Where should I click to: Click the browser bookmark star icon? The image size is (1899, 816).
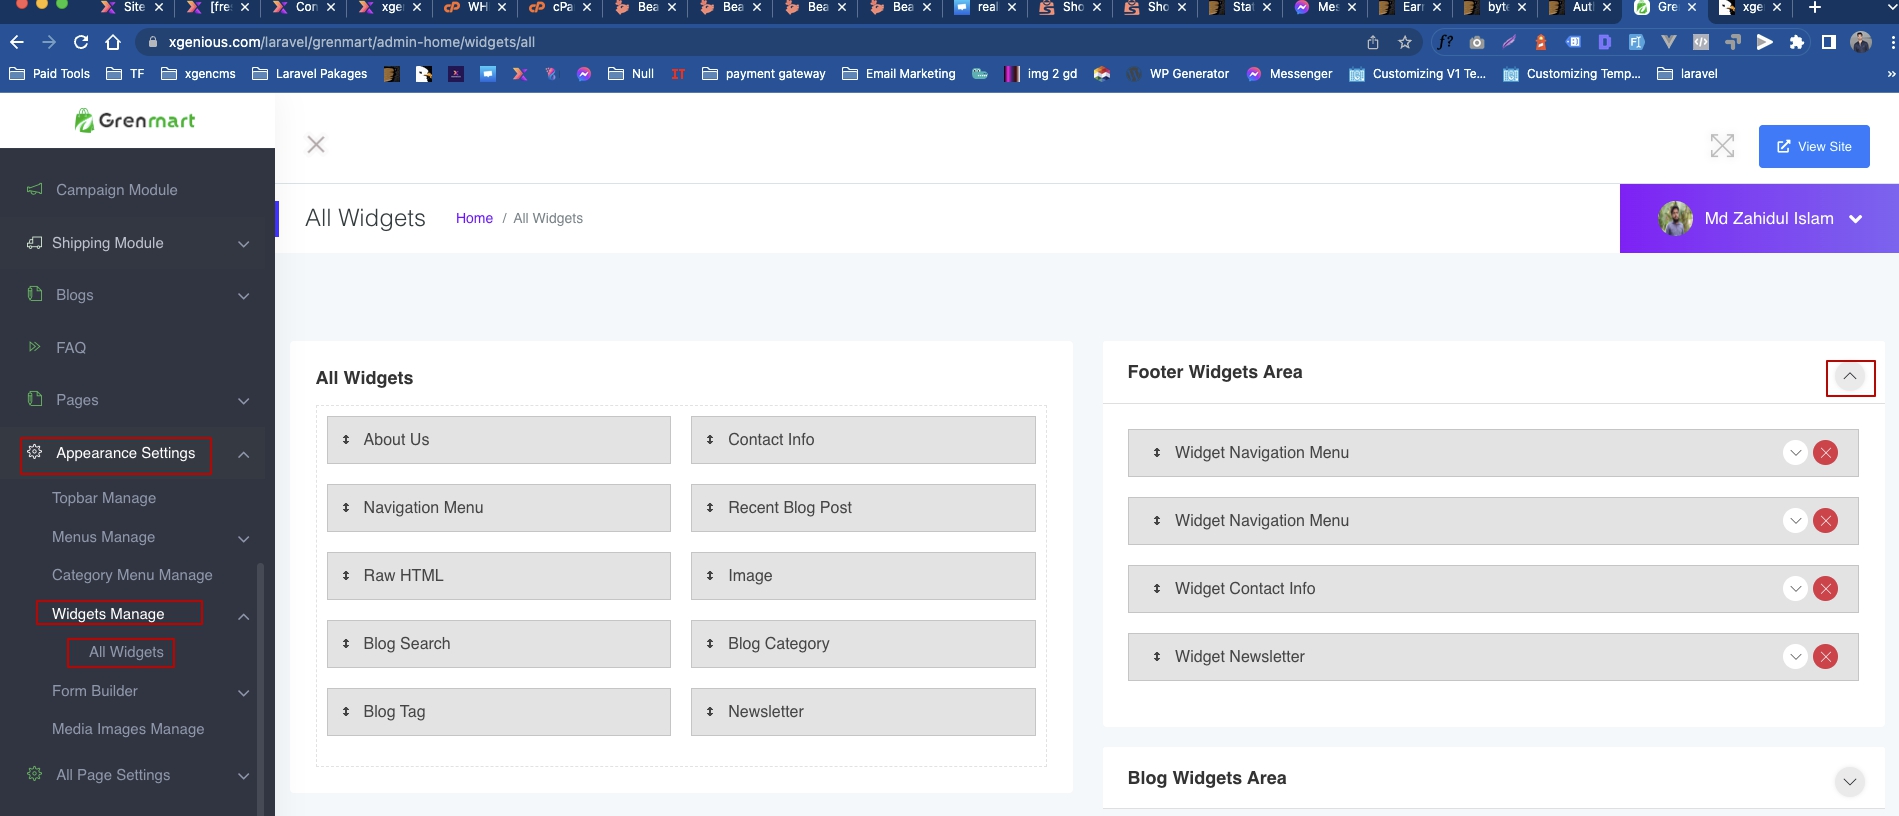[1405, 42]
